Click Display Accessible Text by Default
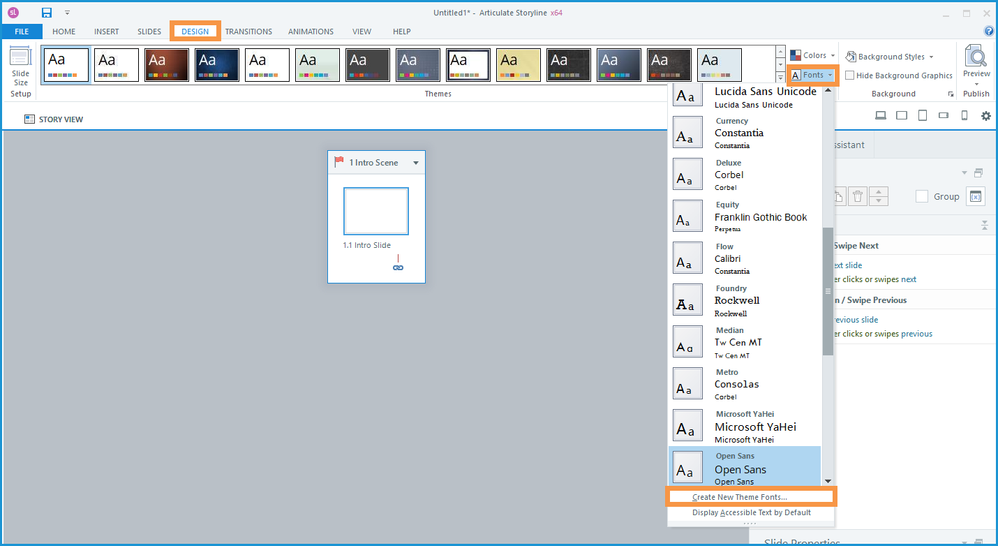Viewport: 998px width, 546px height. tap(751, 512)
